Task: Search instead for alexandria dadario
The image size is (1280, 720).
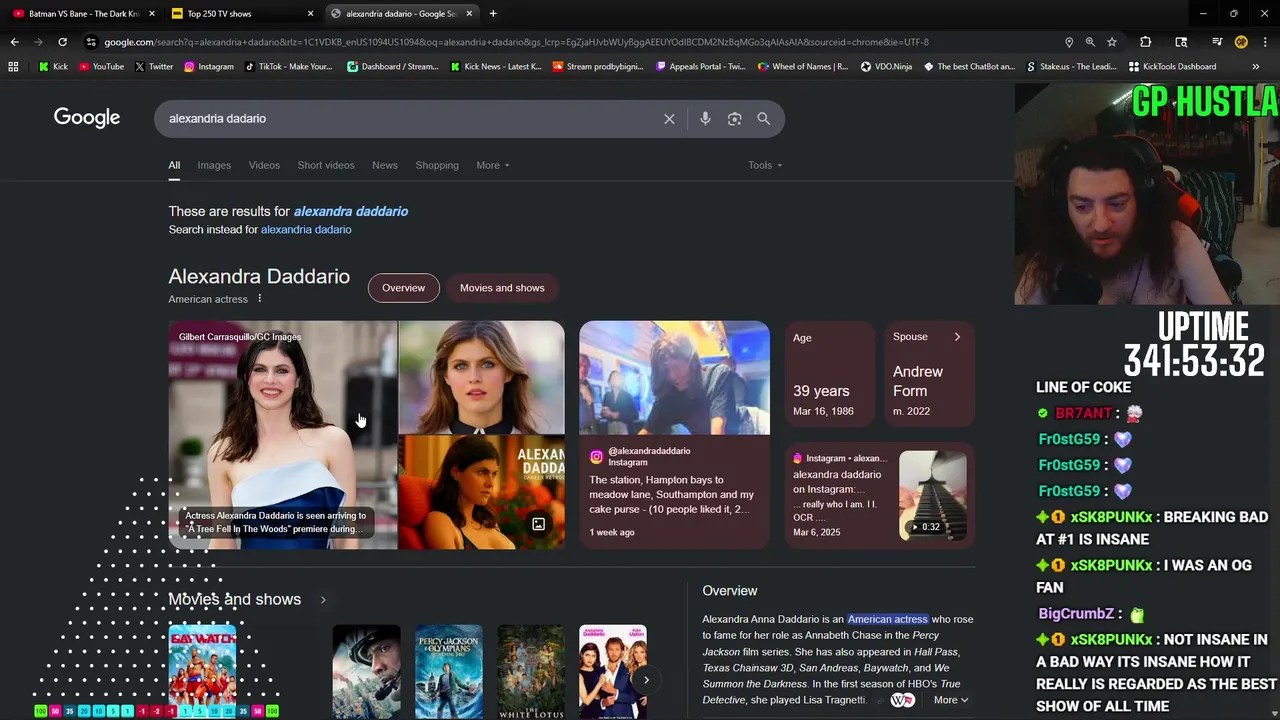Action: coord(306,230)
